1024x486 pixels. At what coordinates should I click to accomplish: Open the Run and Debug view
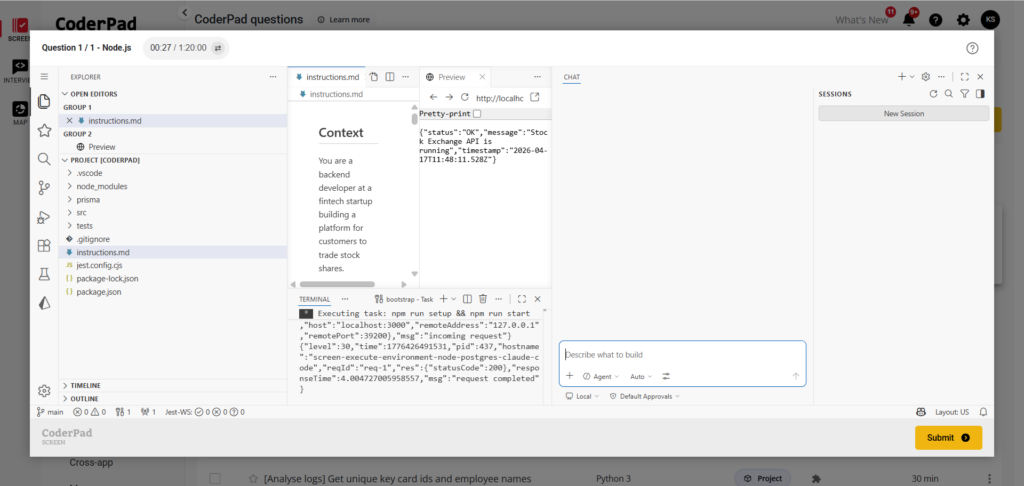(44, 217)
